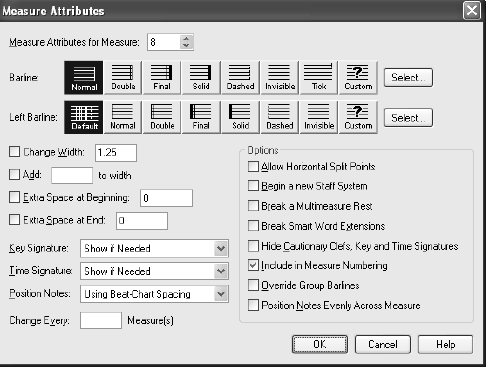Choose Solid for Left Barline
Image resolution: width=486 pixels, height=367 pixels.
(240, 117)
